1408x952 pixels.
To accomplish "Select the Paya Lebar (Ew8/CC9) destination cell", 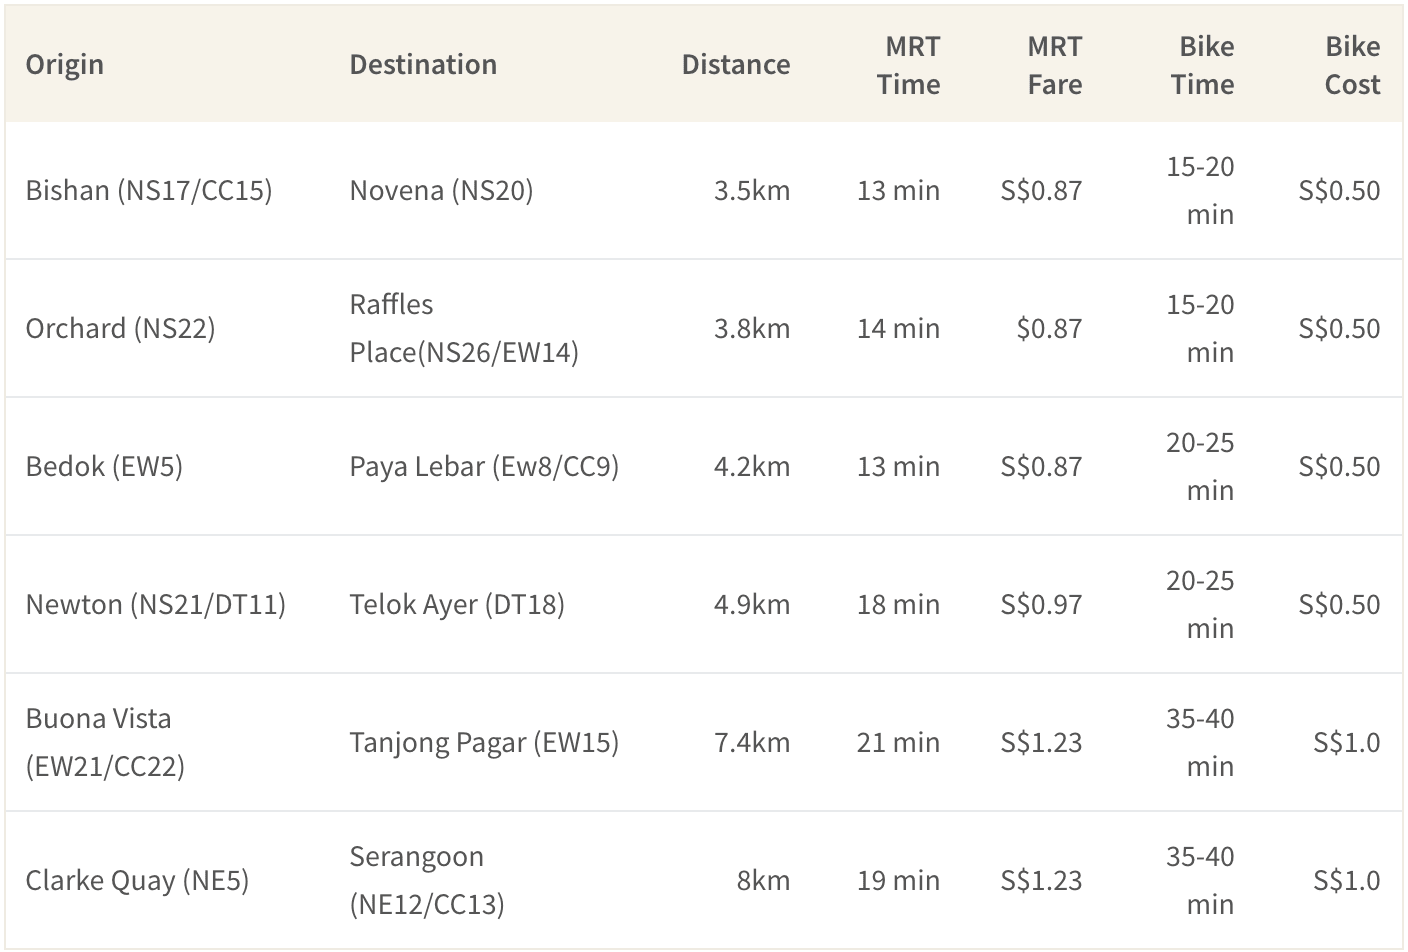I will point(484,466).
